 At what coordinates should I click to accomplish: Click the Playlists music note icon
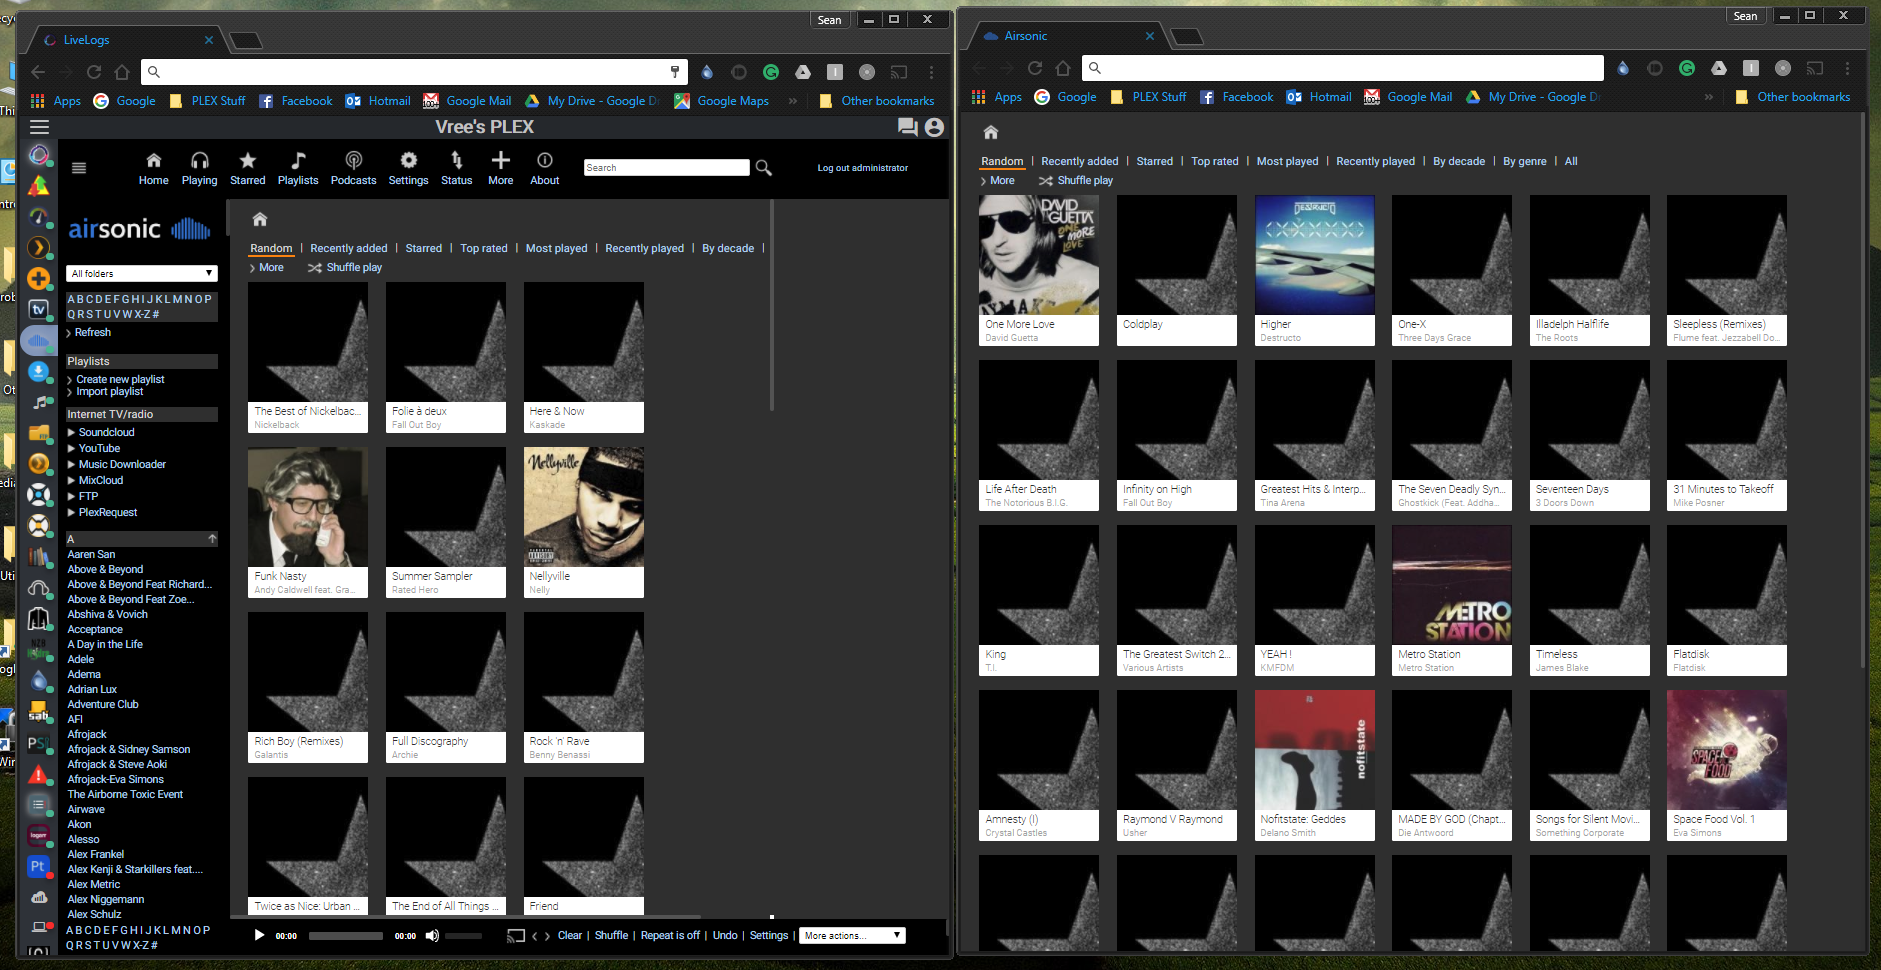click(x=297, y=160)
